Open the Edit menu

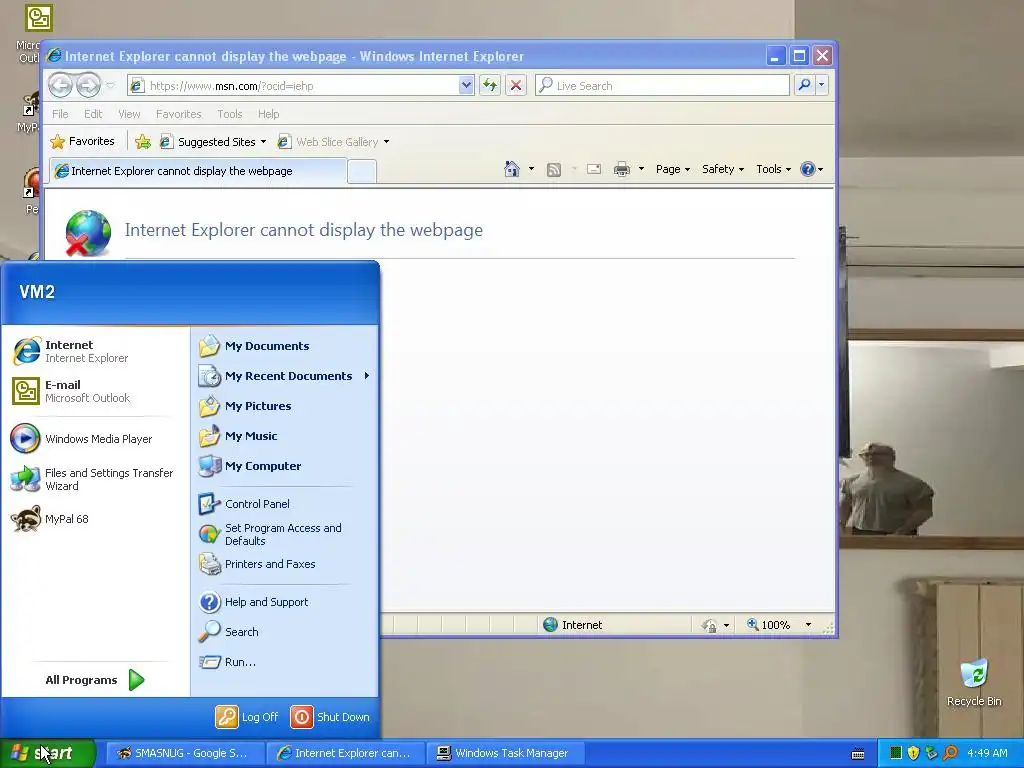[93, 114]
